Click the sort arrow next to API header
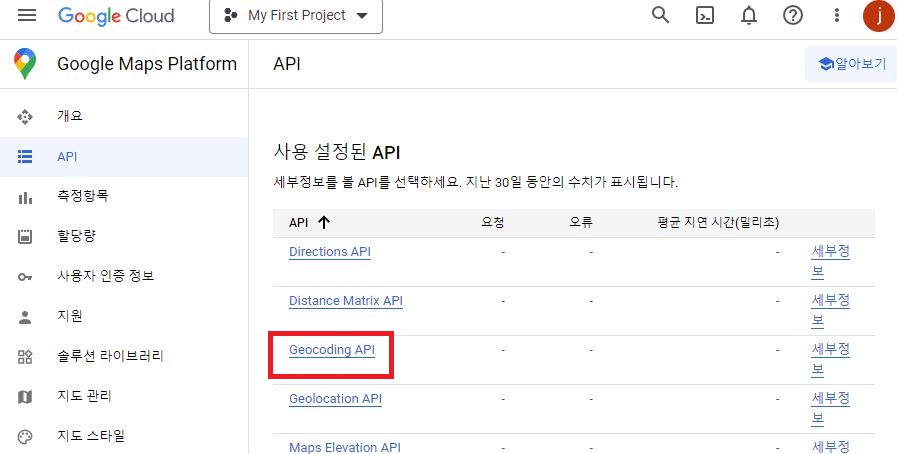Viewport: 897px width, 454px height. (x=324, y=222)
